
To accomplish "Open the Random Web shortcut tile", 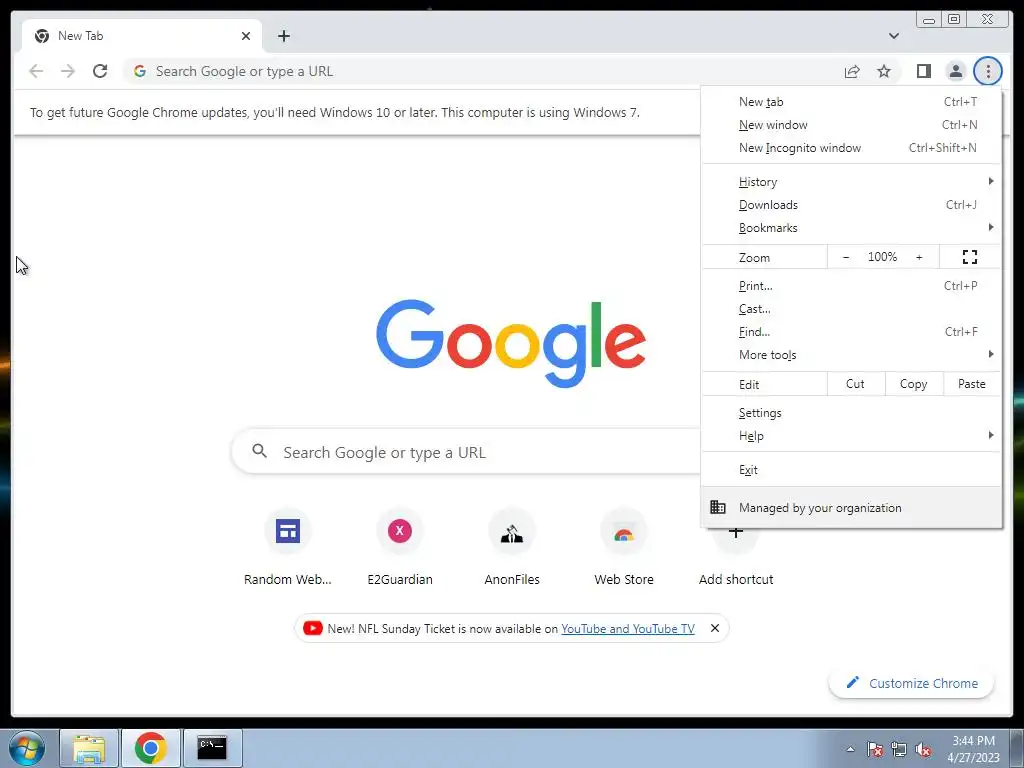I will coord(287,547).
